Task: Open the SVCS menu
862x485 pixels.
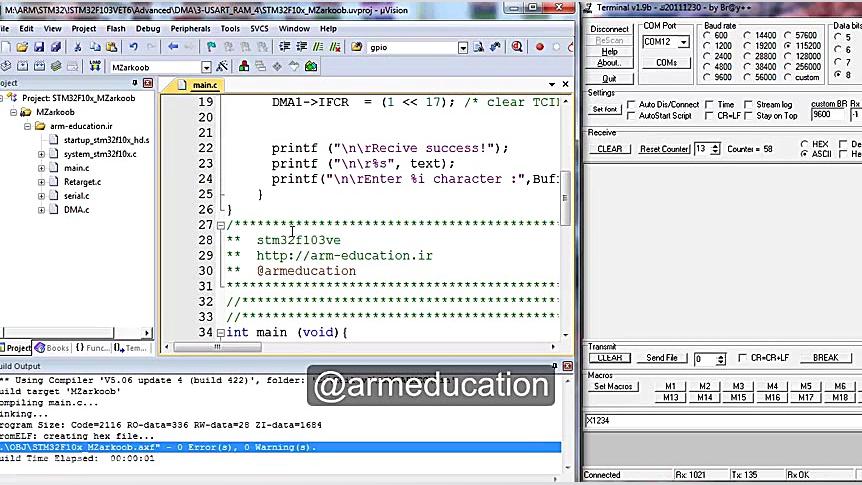Action: click(x=259, y=29)
